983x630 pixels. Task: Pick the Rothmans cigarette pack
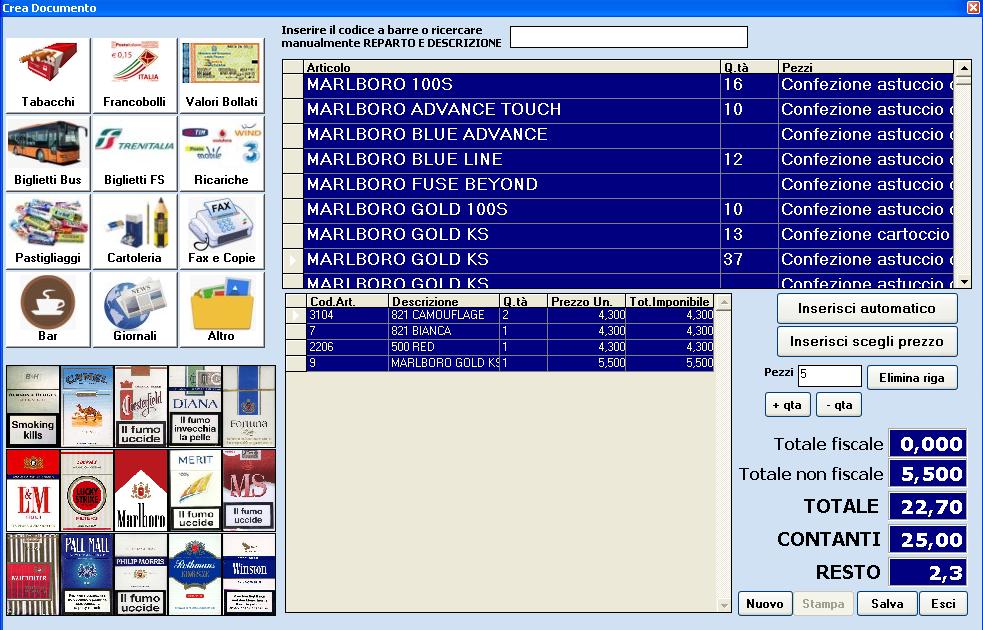pyautogui.click(x=195, y=574)
